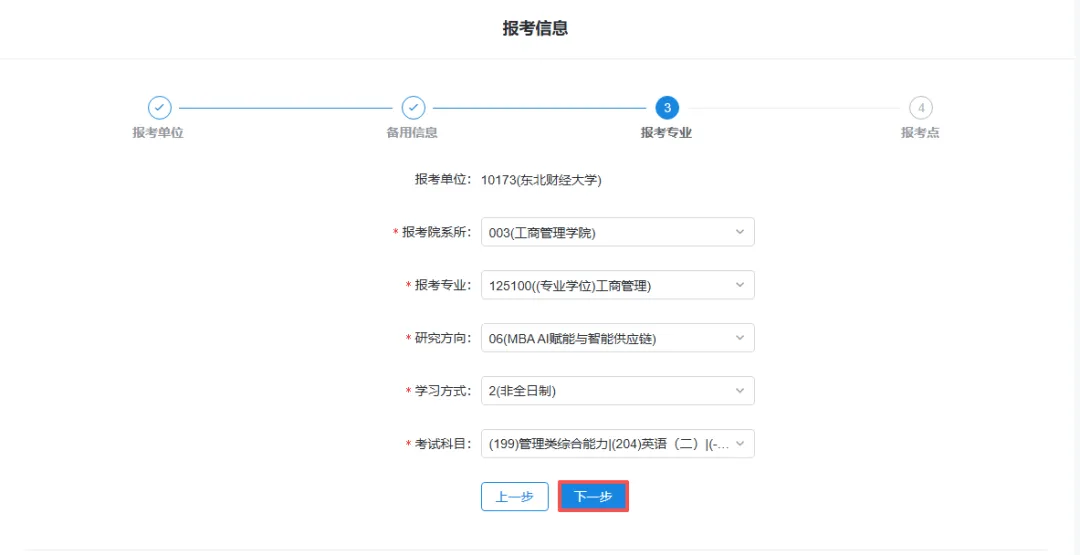
Task: Click the 研究方向 field label
Action: click(443, 338)
